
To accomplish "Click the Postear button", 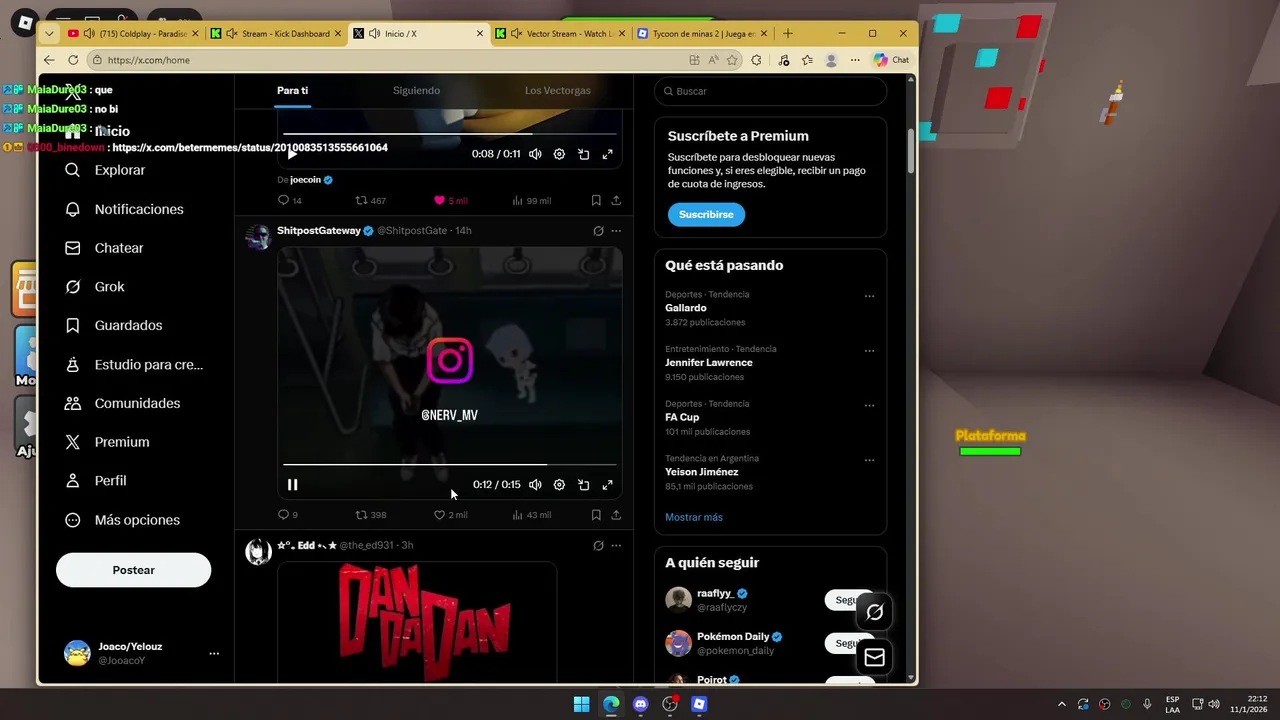I will tap(133, 570).
